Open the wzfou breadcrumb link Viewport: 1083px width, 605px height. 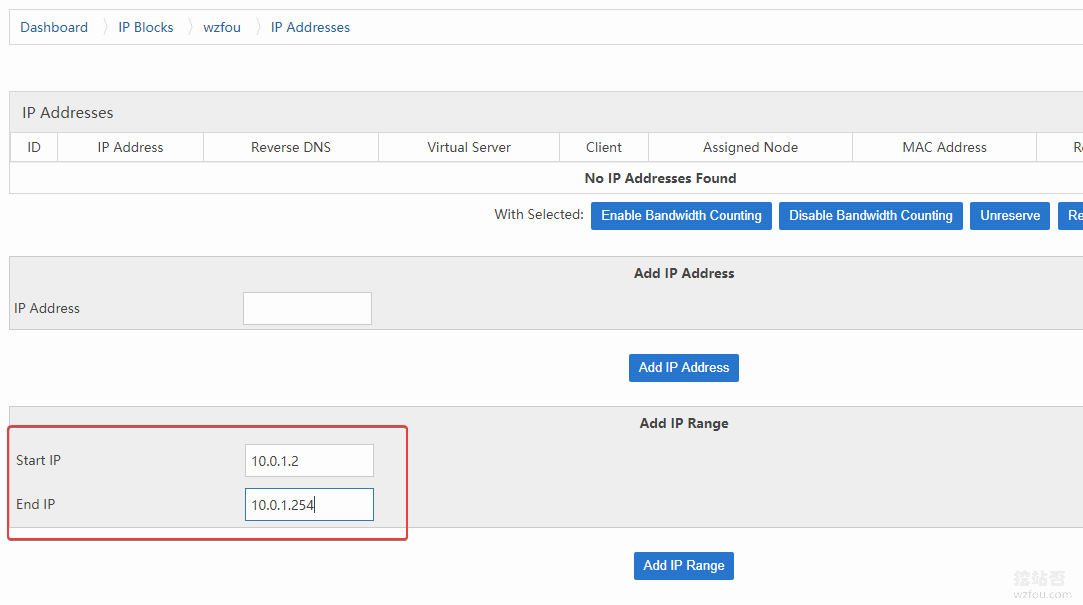[x=222, y=28]
